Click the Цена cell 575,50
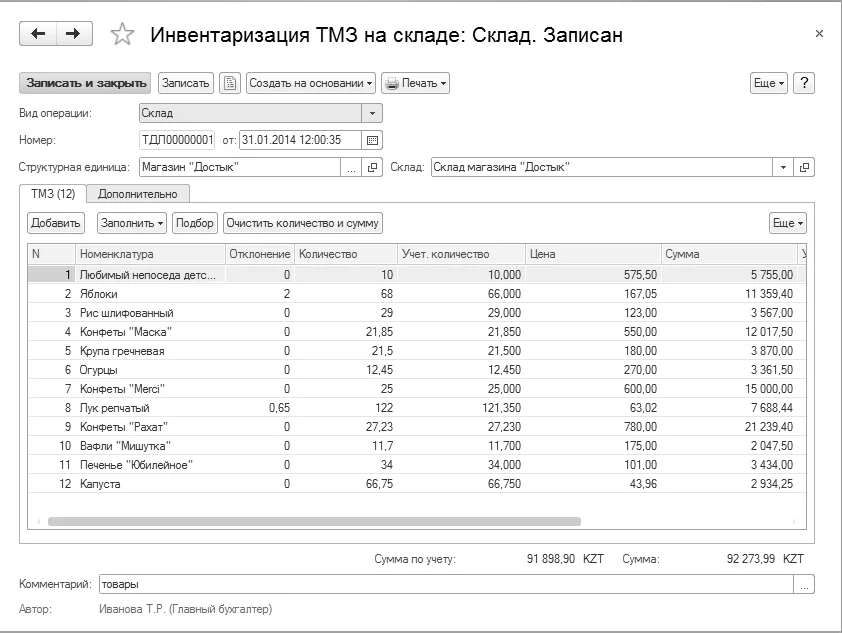 tap(593, 275)
